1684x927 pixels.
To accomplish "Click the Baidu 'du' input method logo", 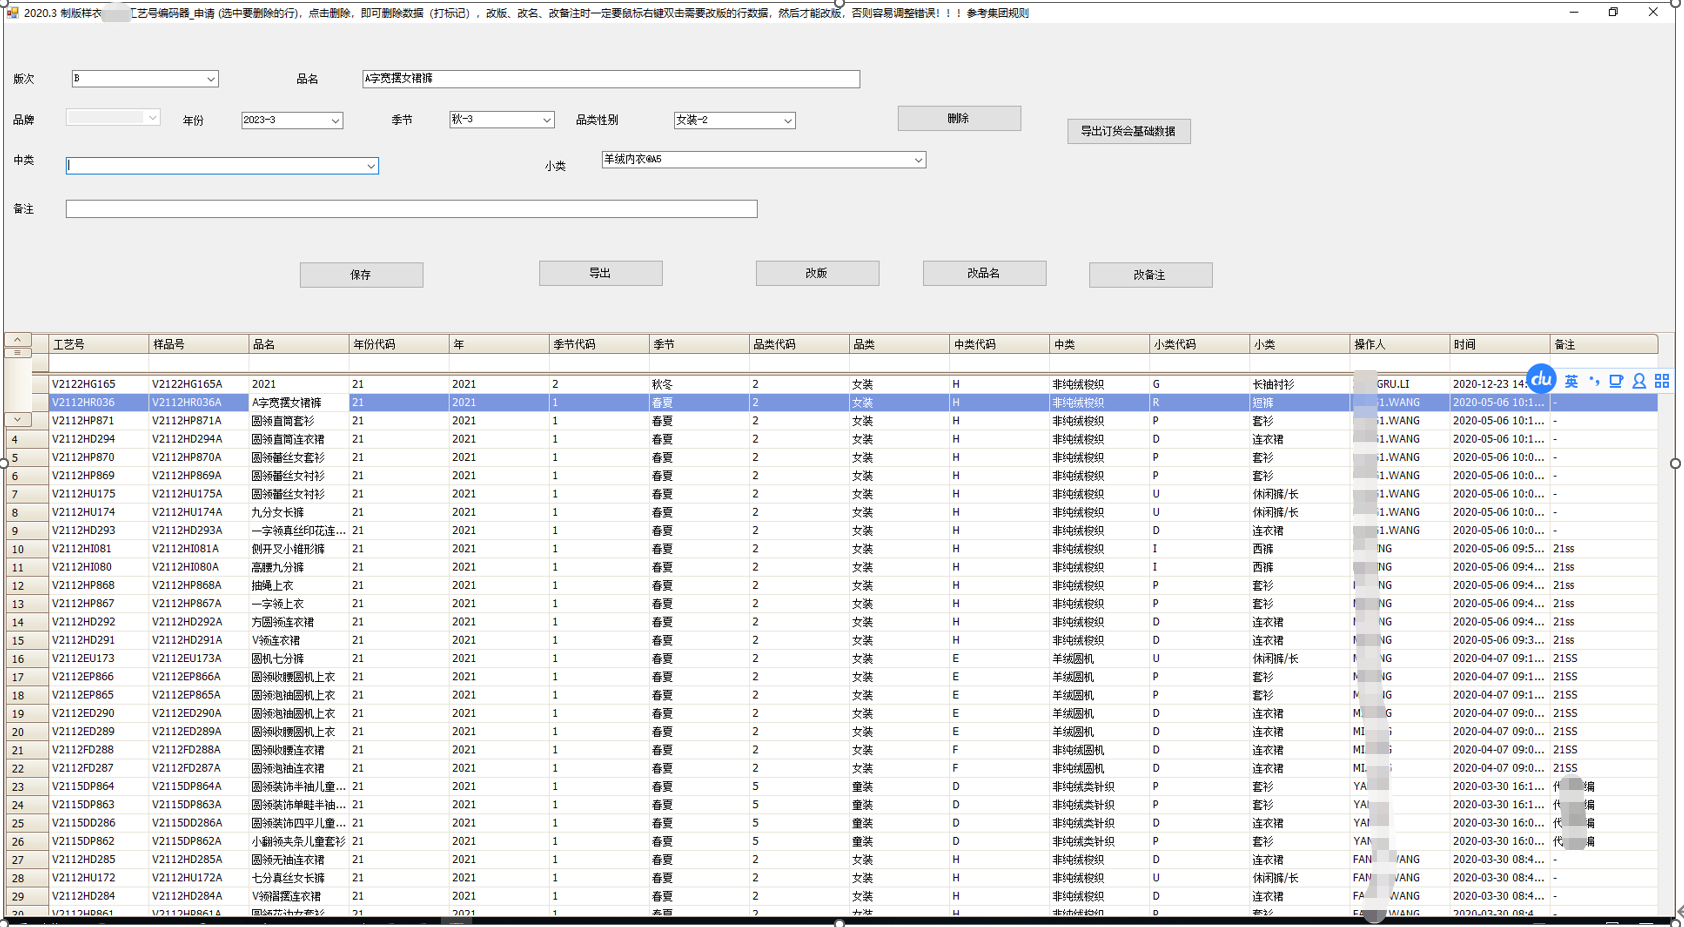I will (1541, 379).
